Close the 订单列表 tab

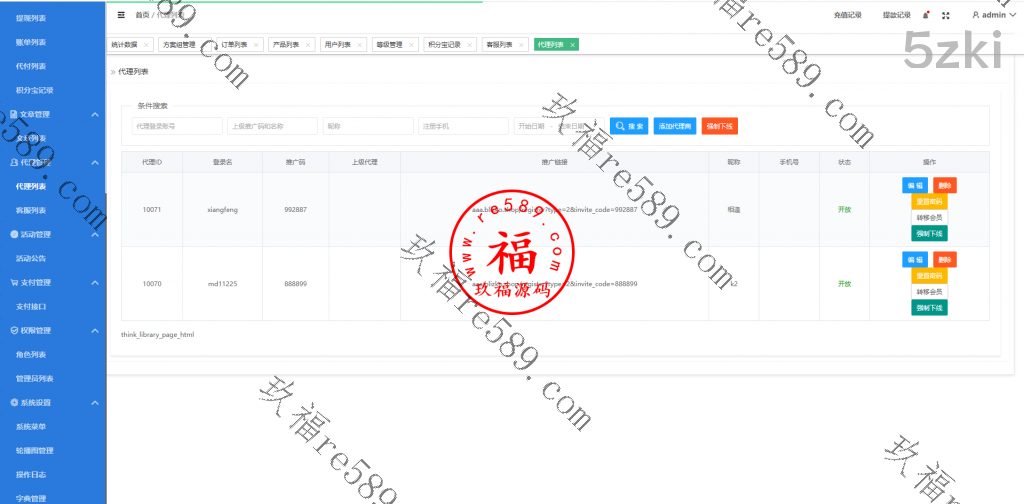coord(257,45)
